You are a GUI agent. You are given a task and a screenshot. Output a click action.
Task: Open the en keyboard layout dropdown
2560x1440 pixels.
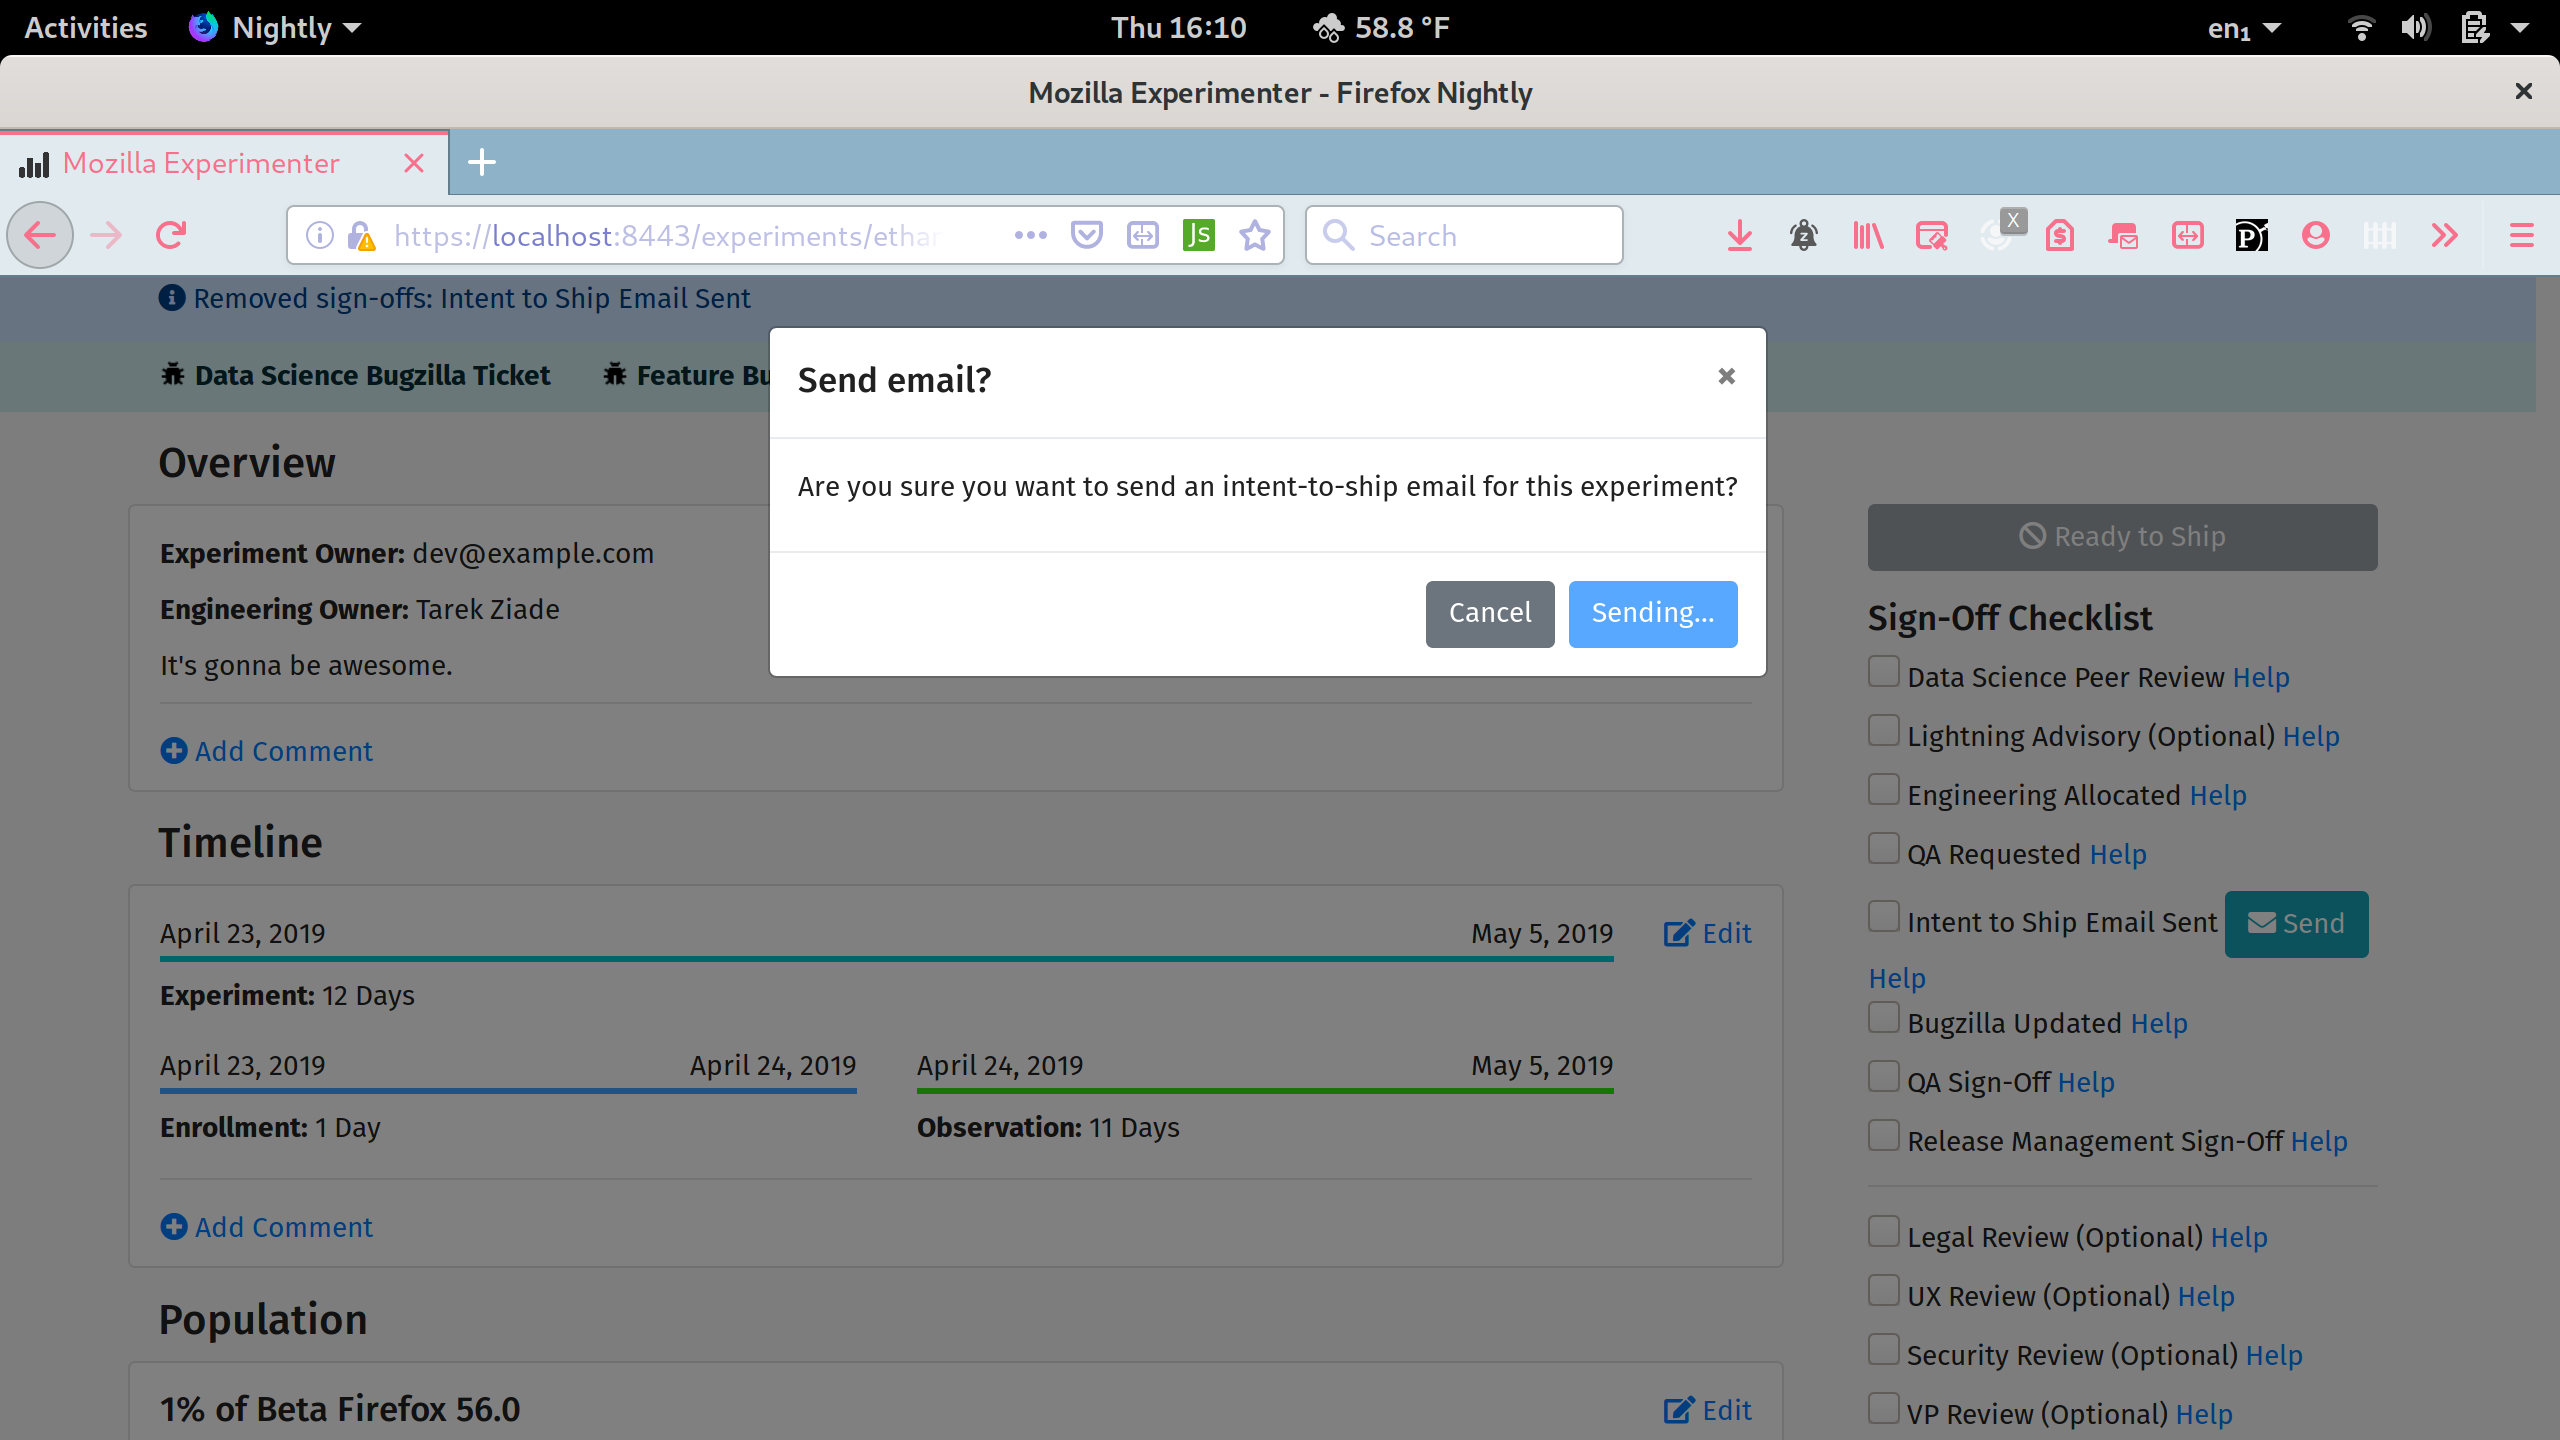coord(2244,28)
